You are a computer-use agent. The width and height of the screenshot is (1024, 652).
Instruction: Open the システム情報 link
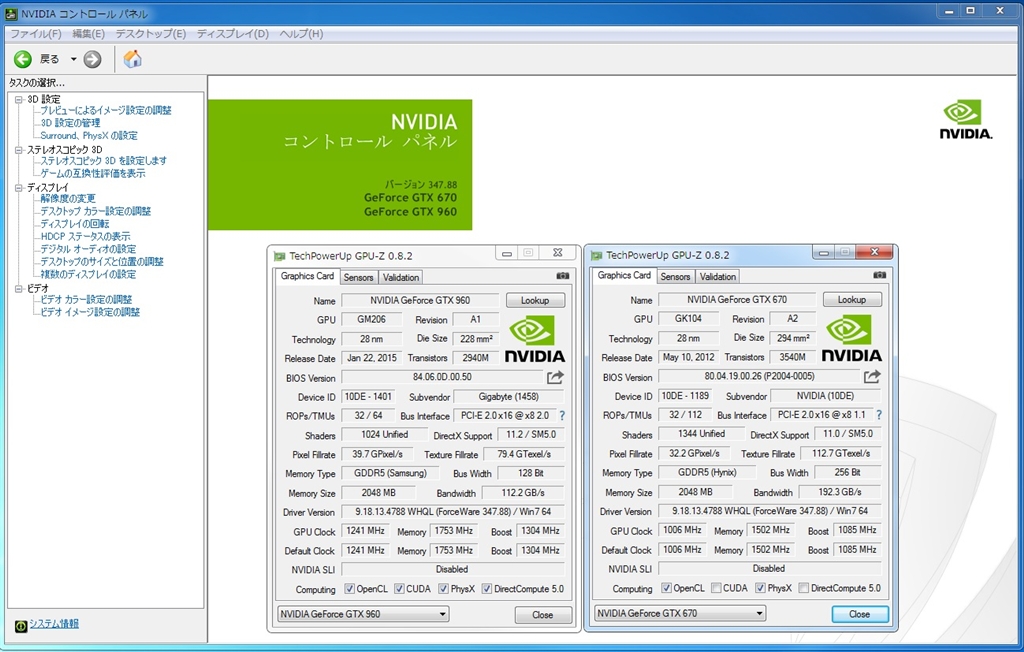click(x=53, y=624)
